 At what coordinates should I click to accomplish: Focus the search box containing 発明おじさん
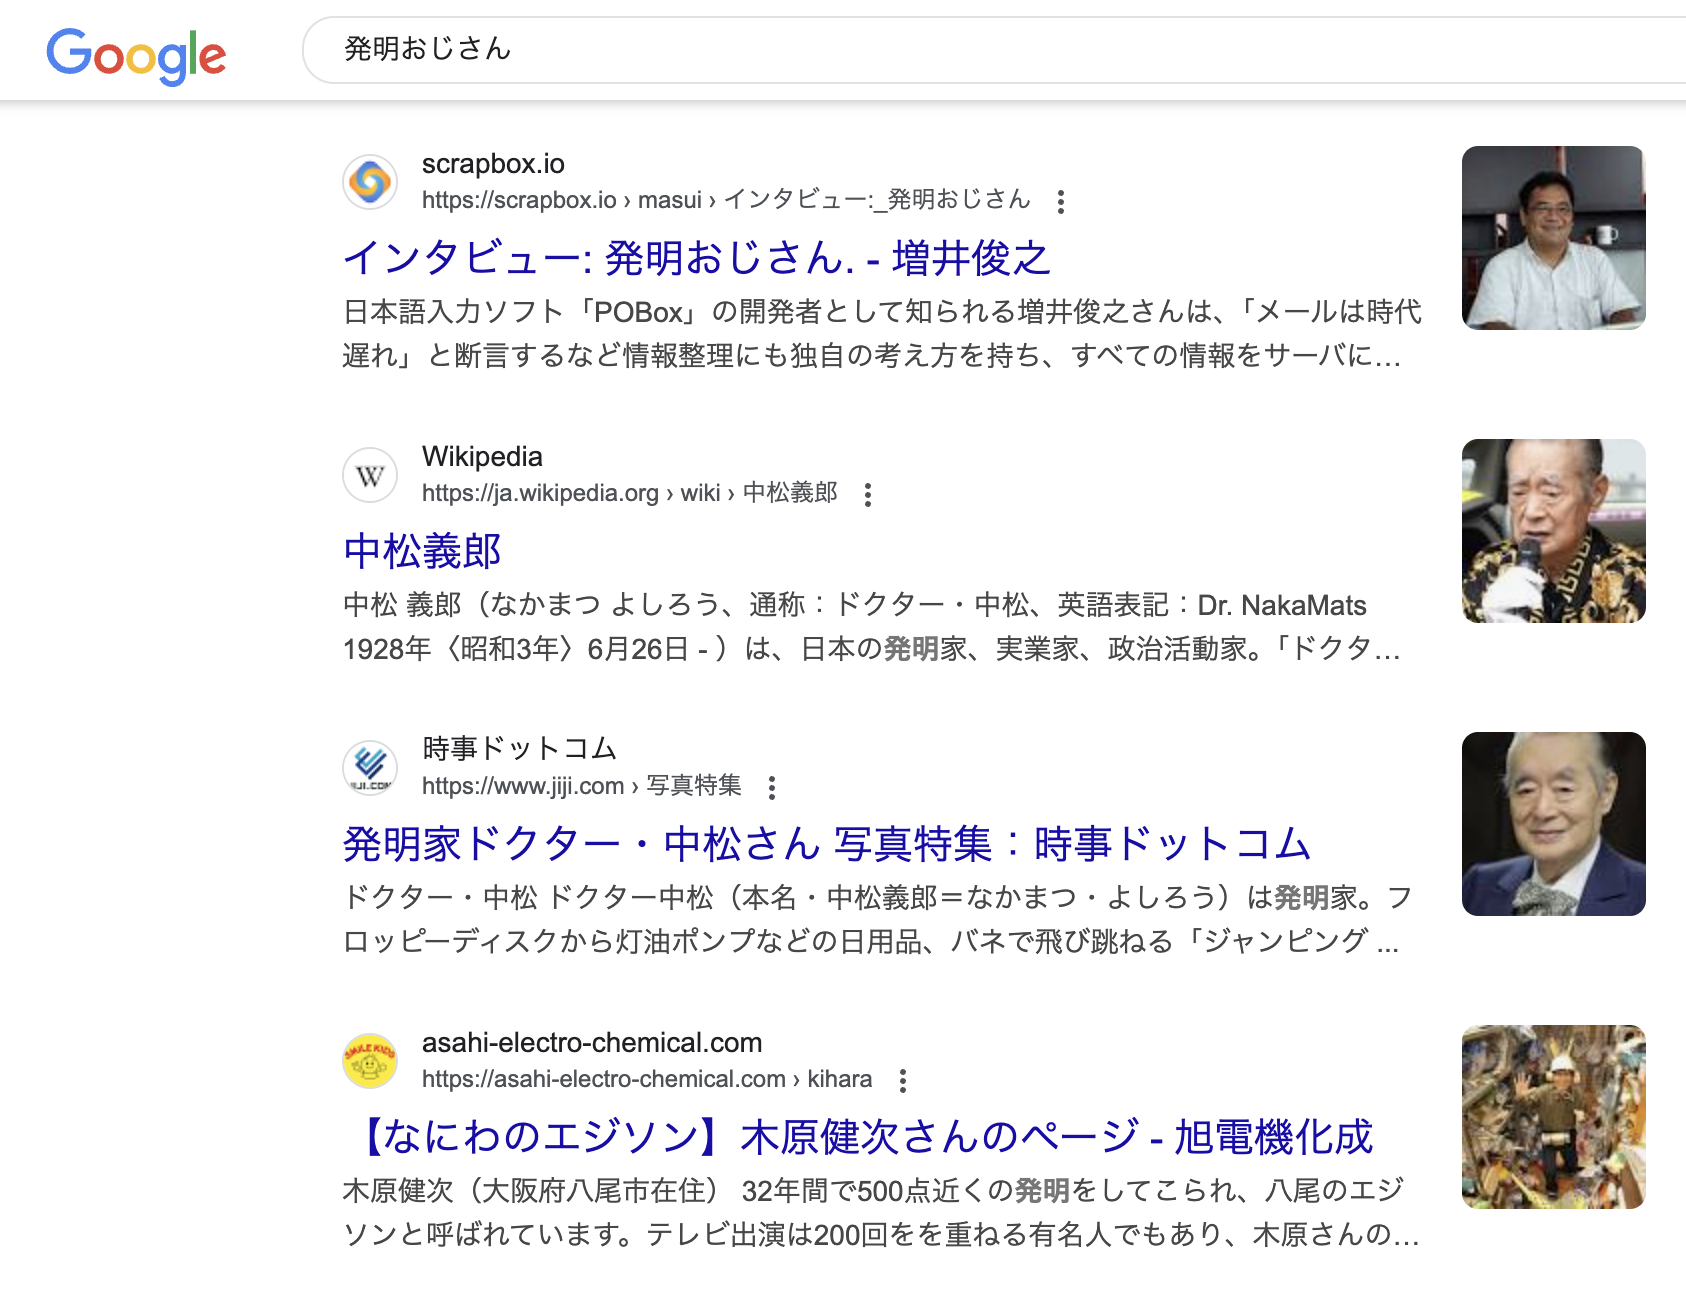994,49
